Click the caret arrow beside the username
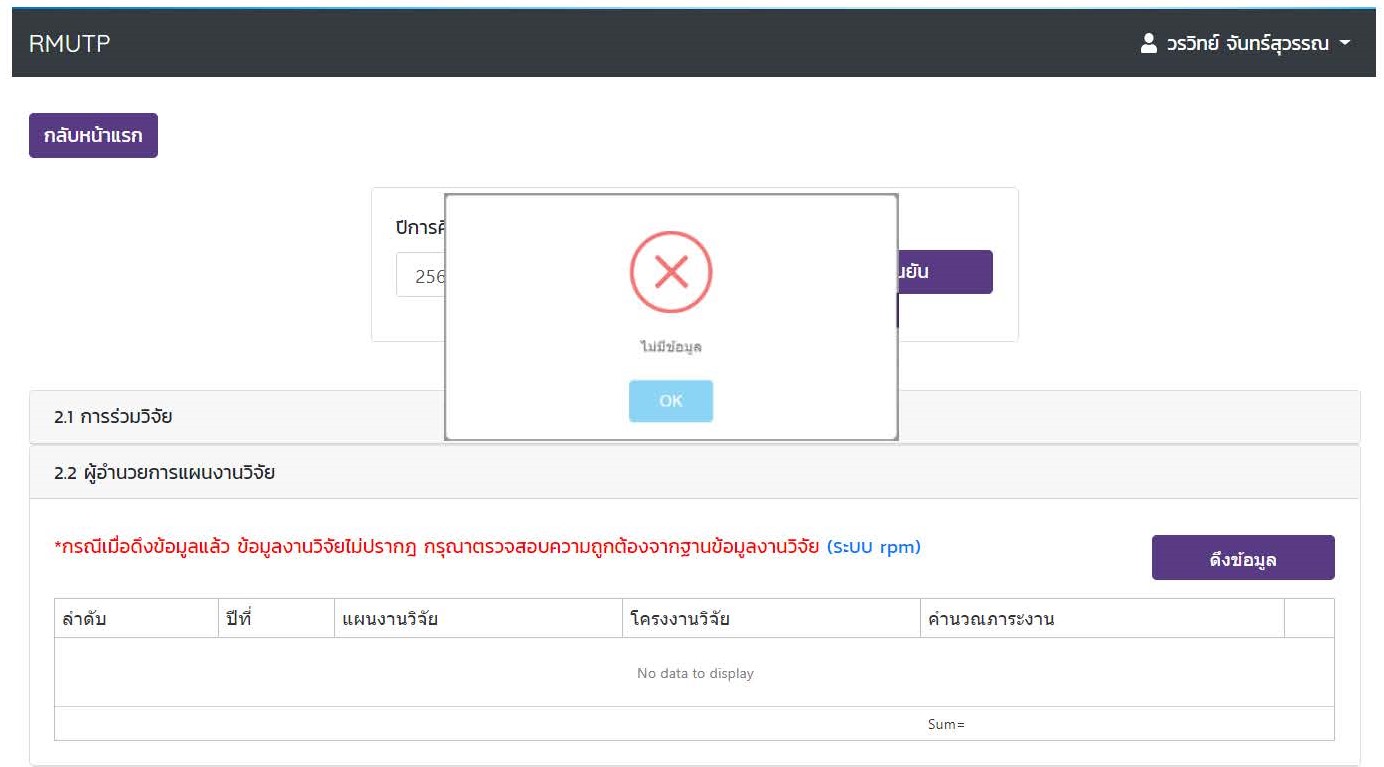Image resolution: width=1384 pixels, height=767 pixels. tap(1344, 44)
